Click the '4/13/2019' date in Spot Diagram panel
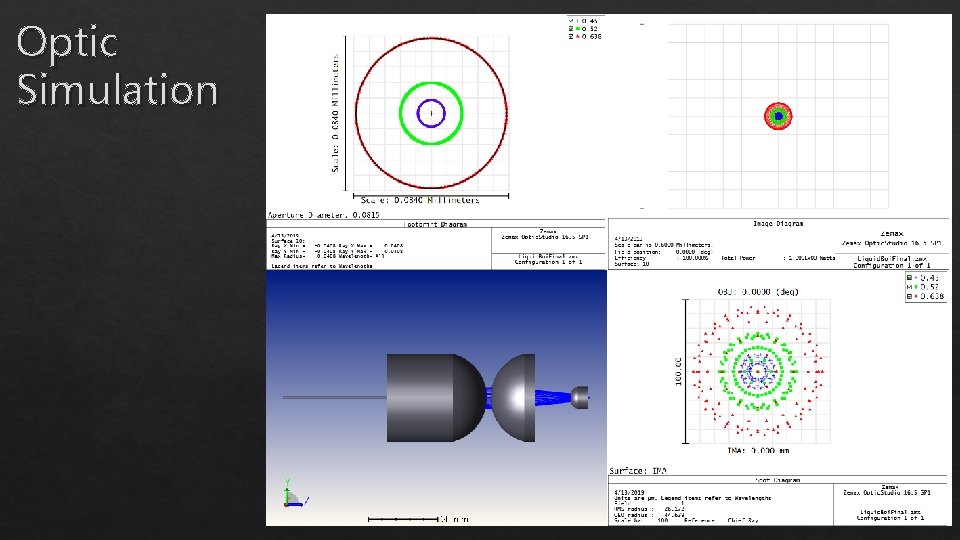The height and width of the screenshot is (540, 960). pyautogui.click(x=628, y=492)
